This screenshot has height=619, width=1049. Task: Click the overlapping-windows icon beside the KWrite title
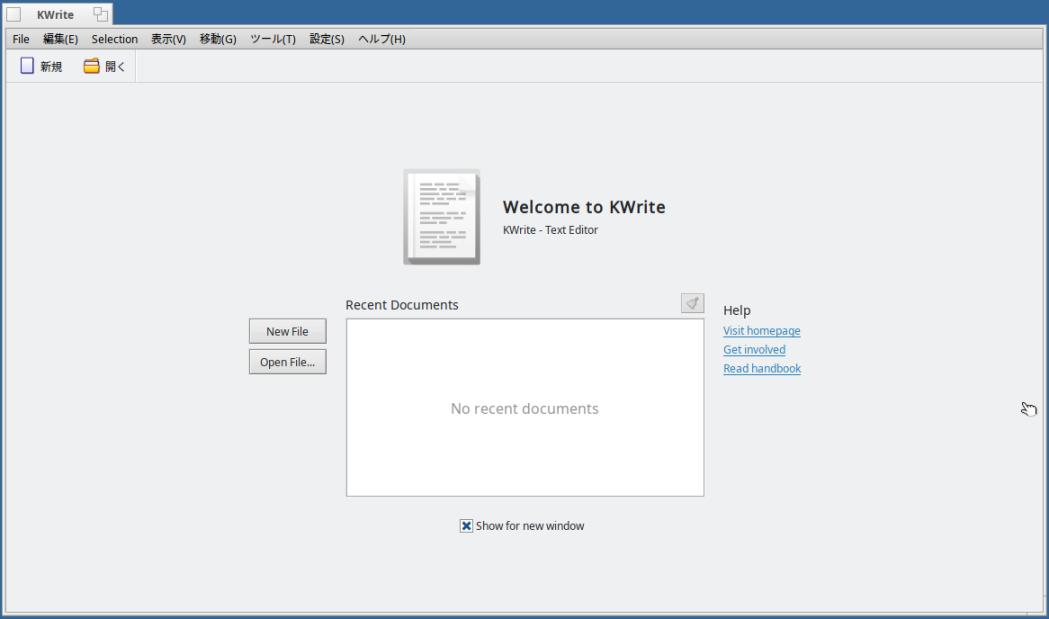tap(100, 14)
